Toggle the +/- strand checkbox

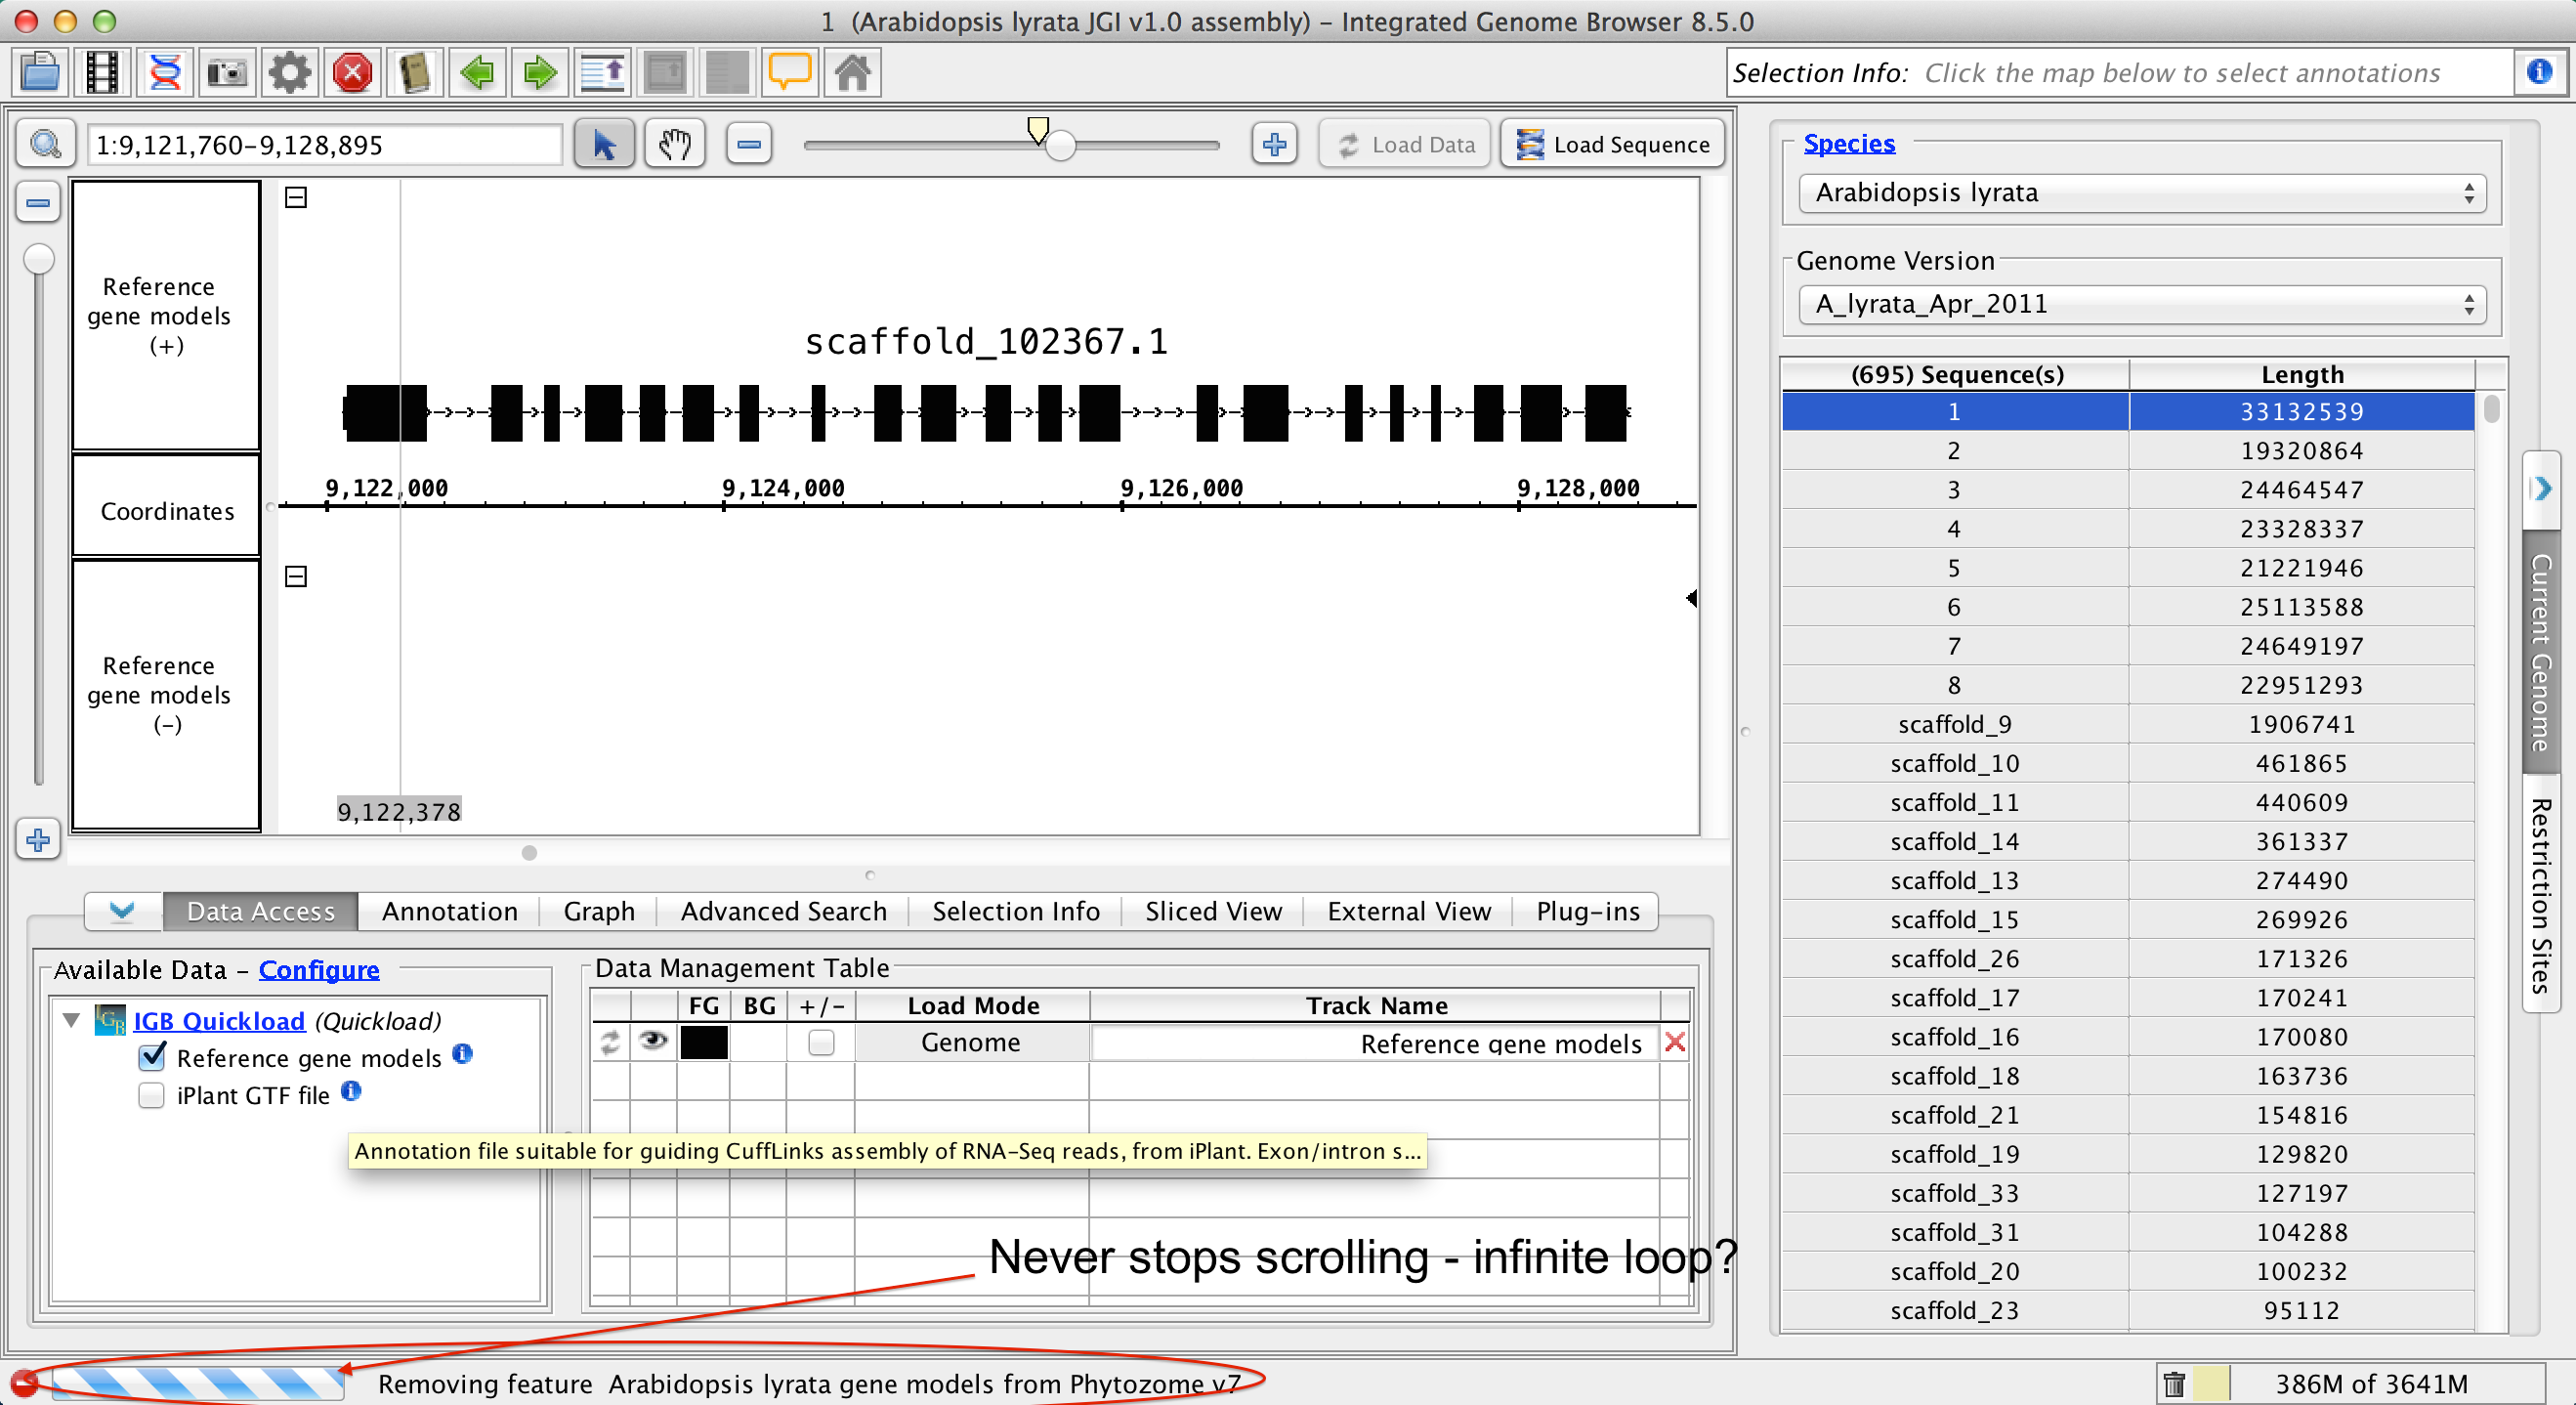point(821,1043)
